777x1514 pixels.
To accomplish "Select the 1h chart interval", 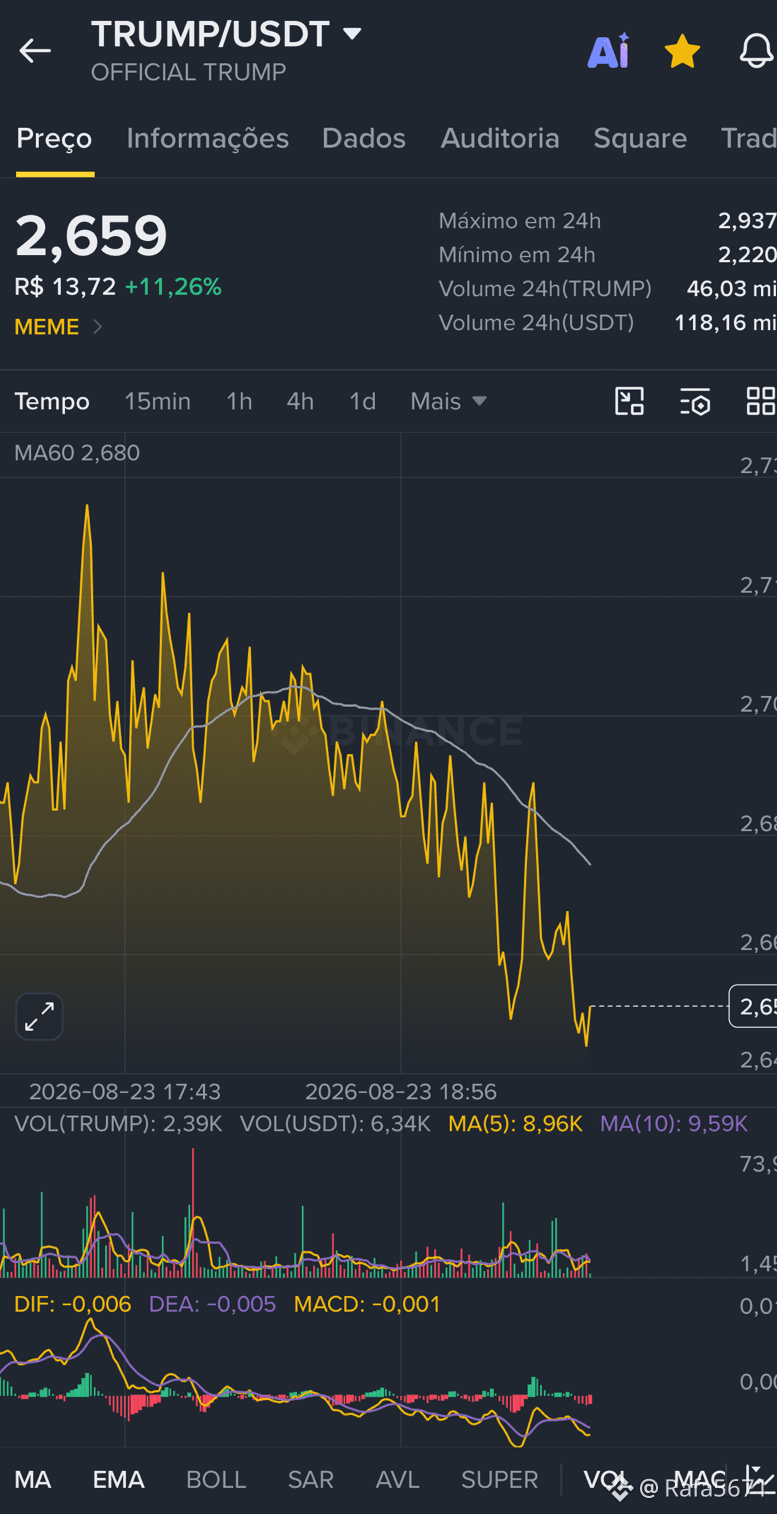I will 239,401.
